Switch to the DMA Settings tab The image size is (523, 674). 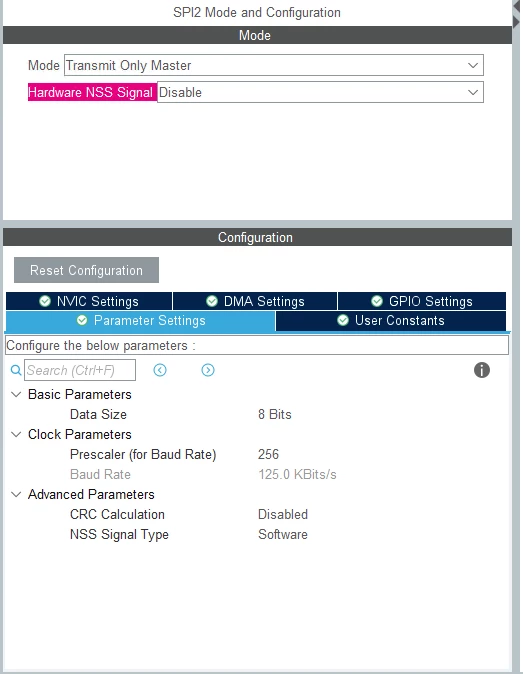point(255,301)
